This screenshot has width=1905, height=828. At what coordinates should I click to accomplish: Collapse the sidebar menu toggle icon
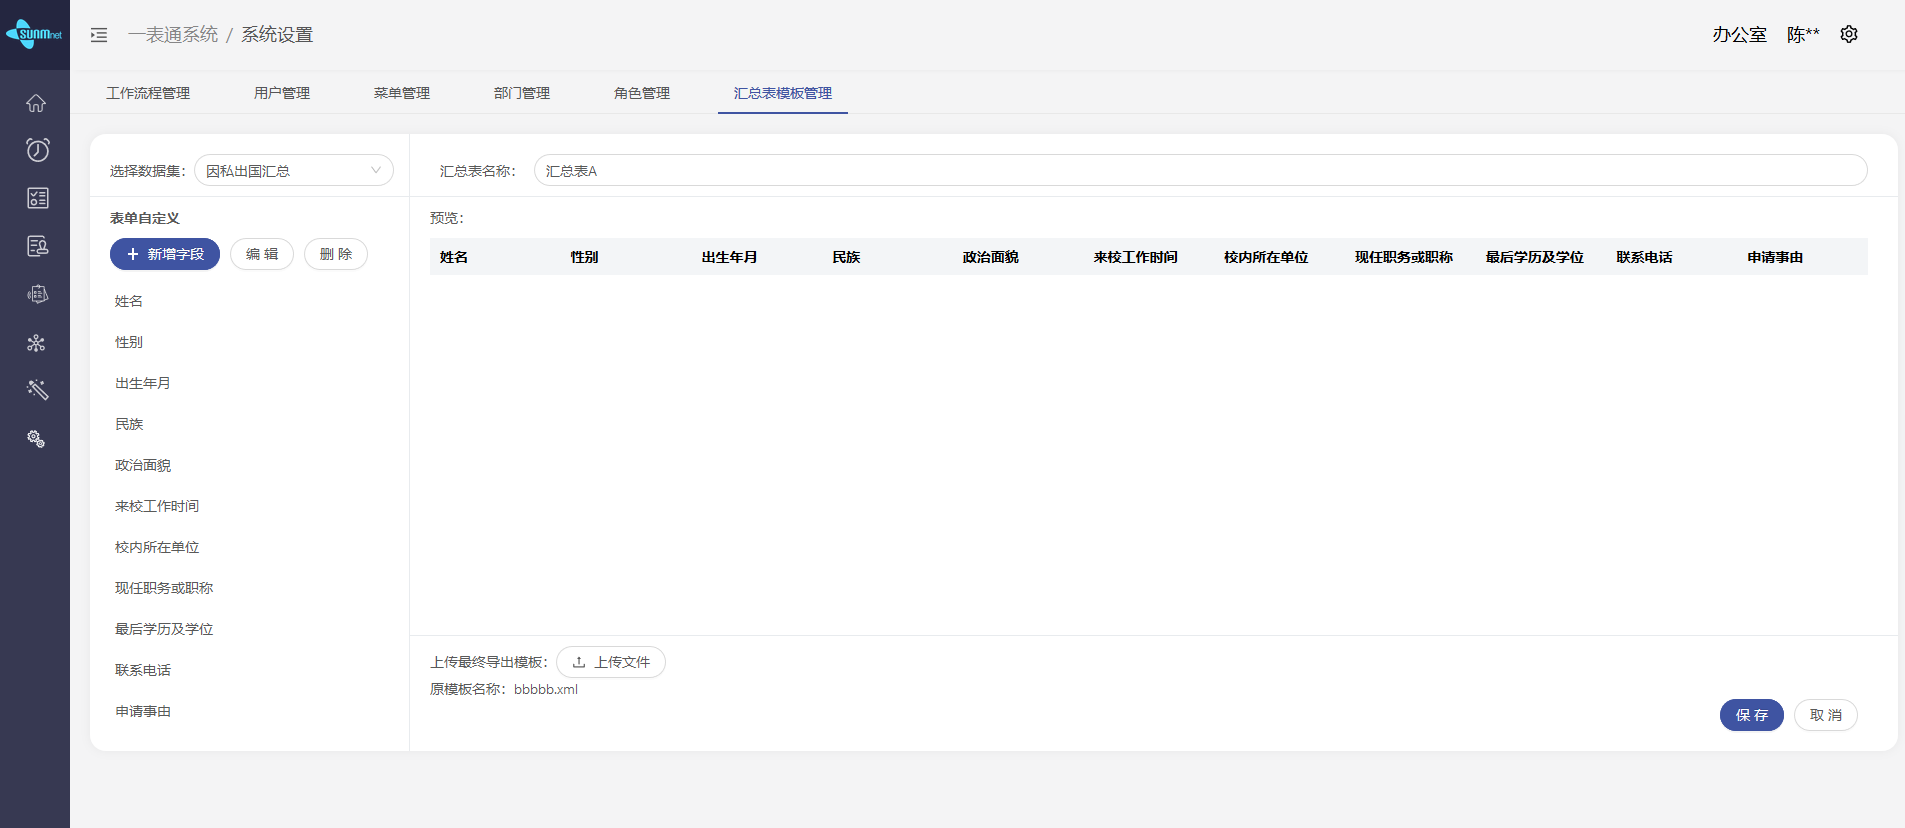(99, 35)
